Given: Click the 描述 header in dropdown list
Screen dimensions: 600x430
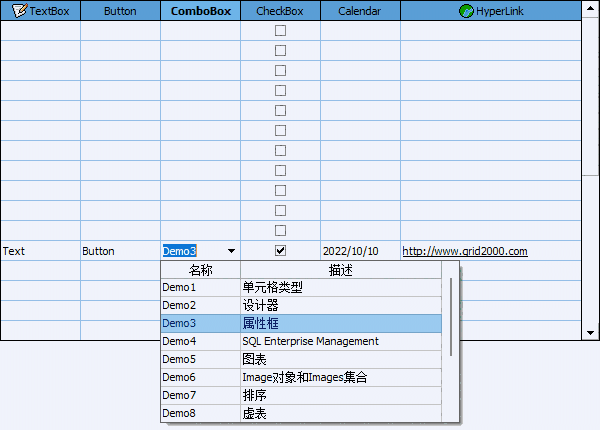Looking at the screenshot, I should pyautogui.click(x=340, y=270).
